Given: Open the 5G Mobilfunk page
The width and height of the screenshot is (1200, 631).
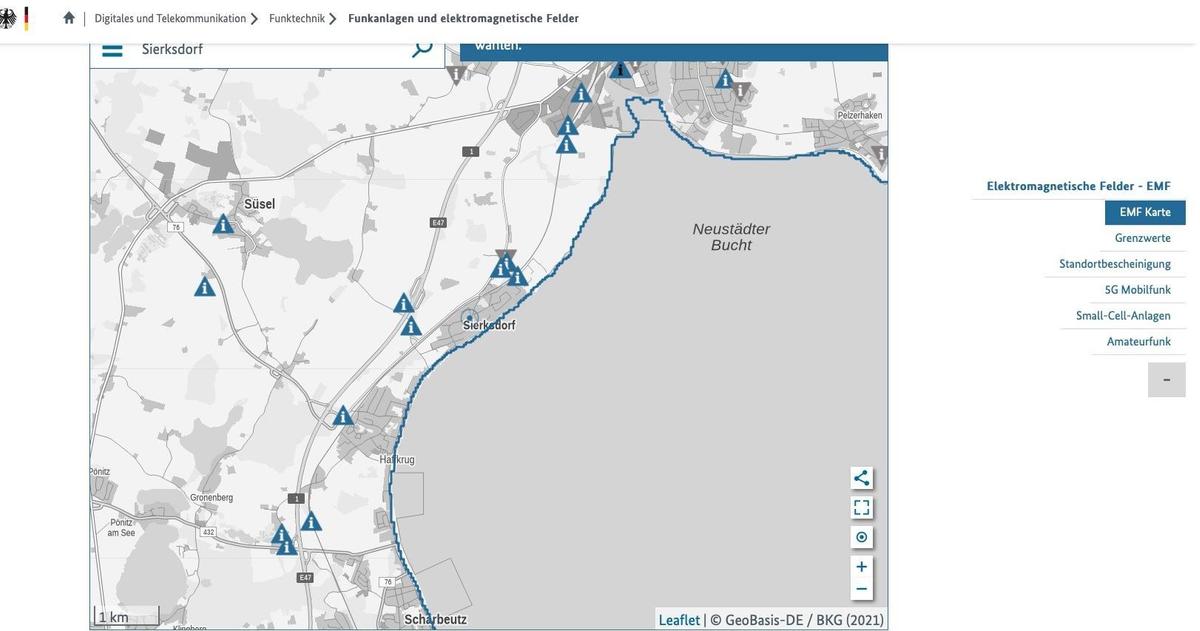Looking at the screenshot, I should coord(1137,290).
